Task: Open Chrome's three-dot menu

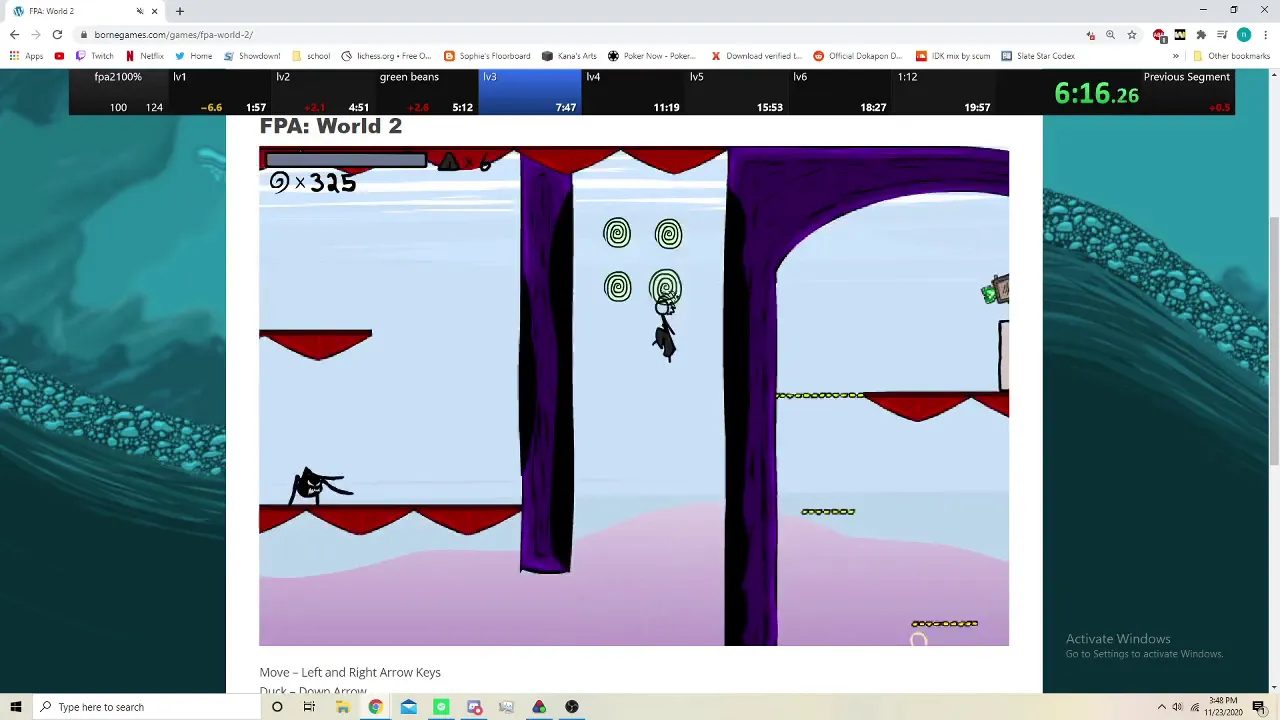Action: (x=1265, y=34)
